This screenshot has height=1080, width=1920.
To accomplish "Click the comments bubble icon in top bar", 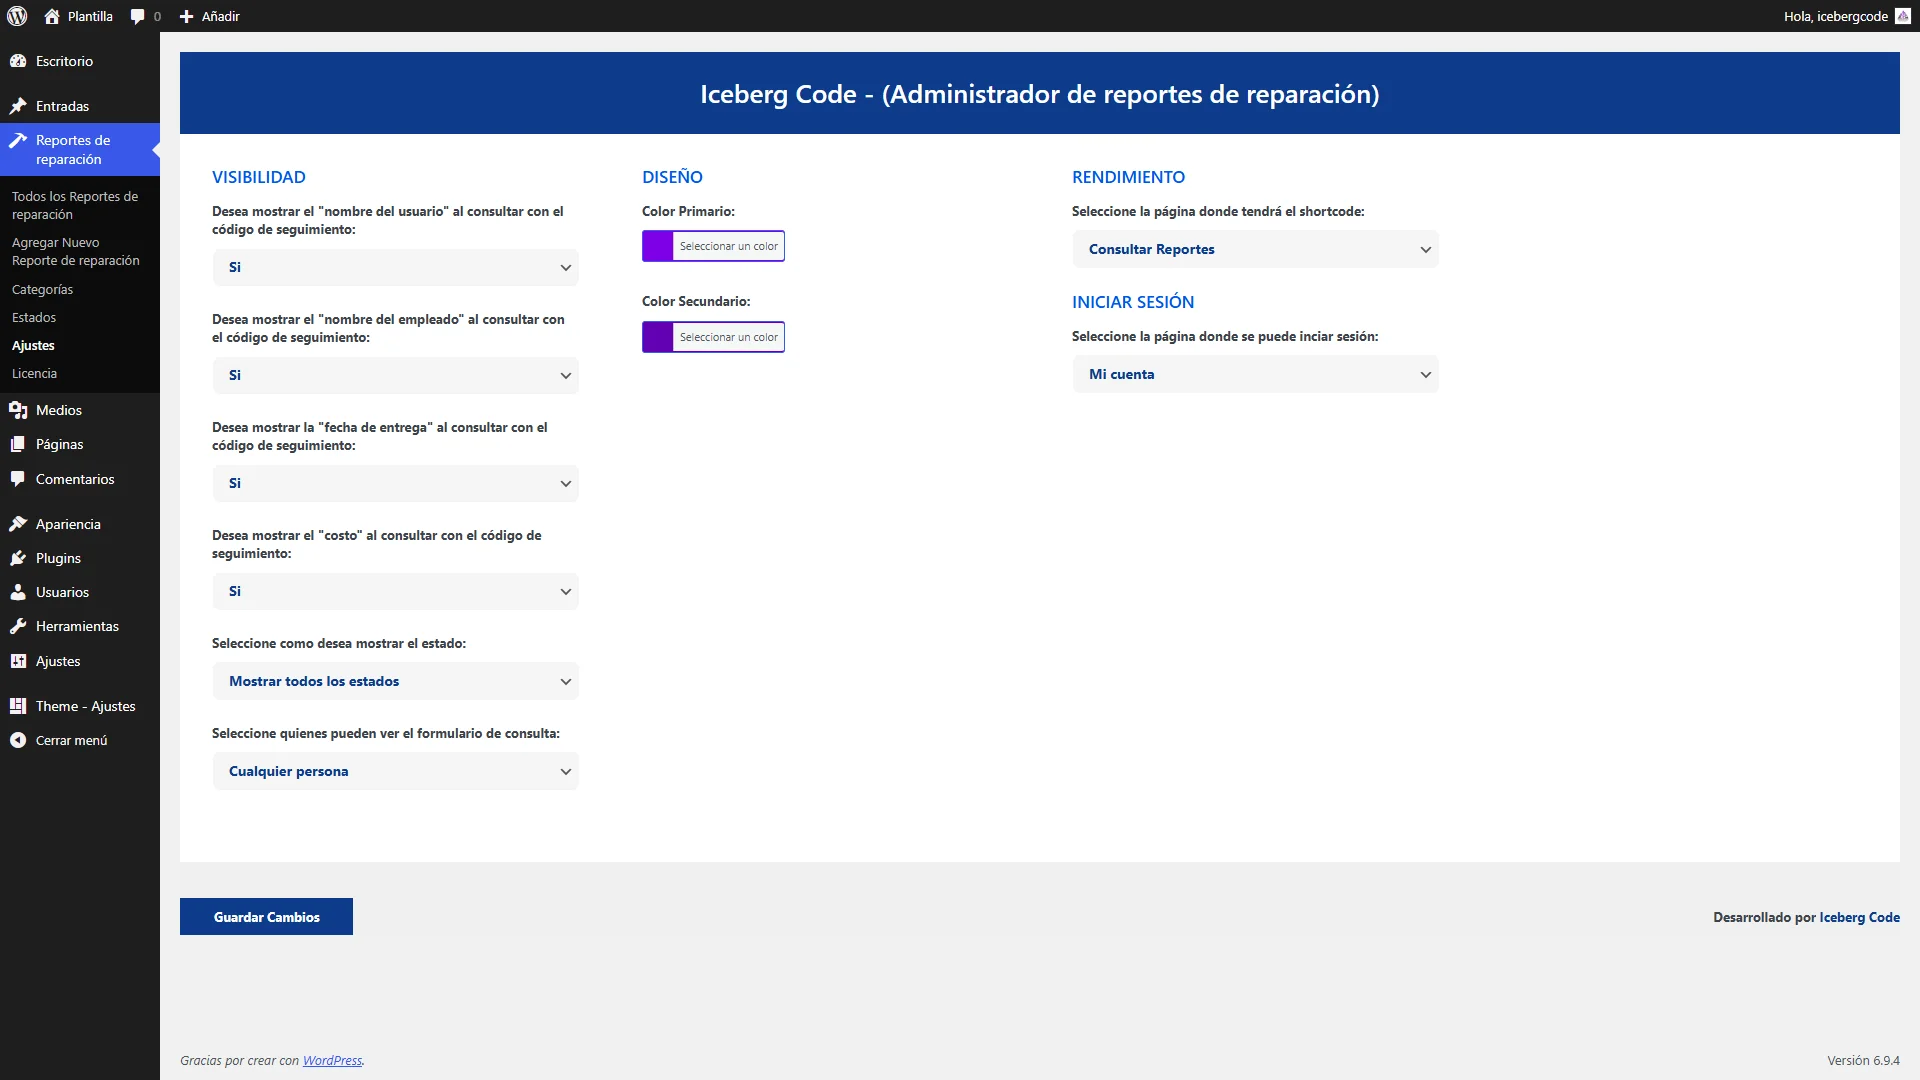I will tap(138, 16).
